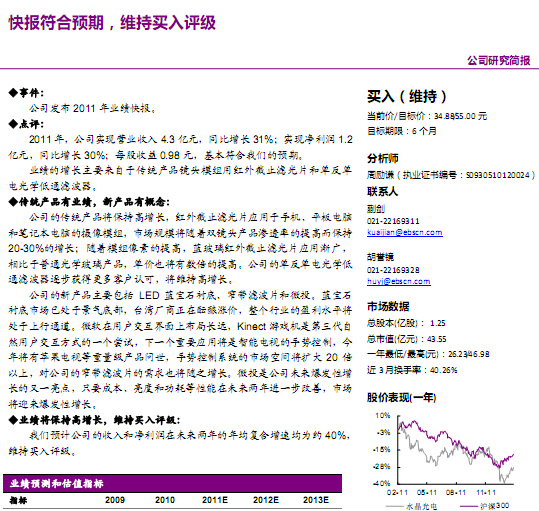
Task: Open the huyj@ebscn.com email link
Action: 398,281
